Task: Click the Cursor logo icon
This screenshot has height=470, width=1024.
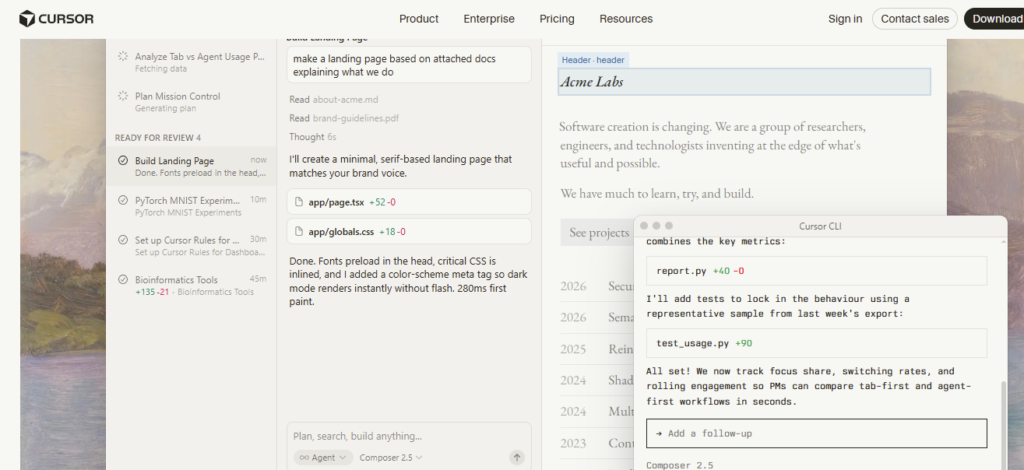Action: click(27, 19)
